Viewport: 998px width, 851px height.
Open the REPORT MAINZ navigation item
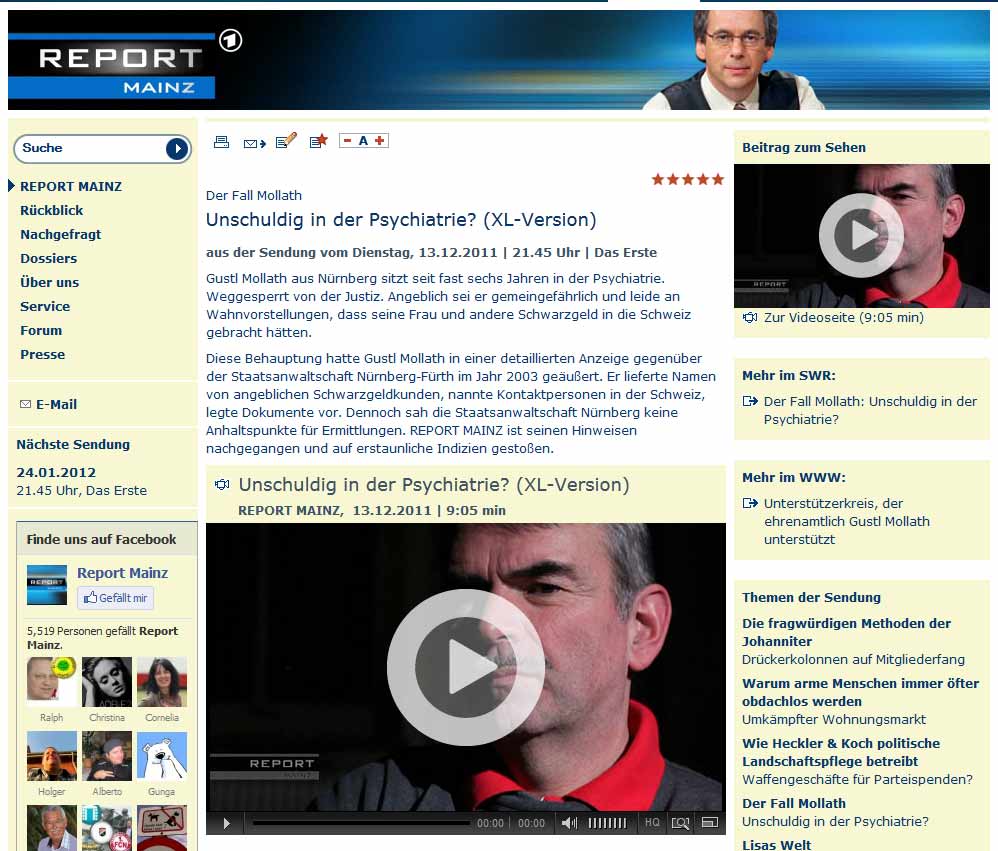[x=71, y=186]
